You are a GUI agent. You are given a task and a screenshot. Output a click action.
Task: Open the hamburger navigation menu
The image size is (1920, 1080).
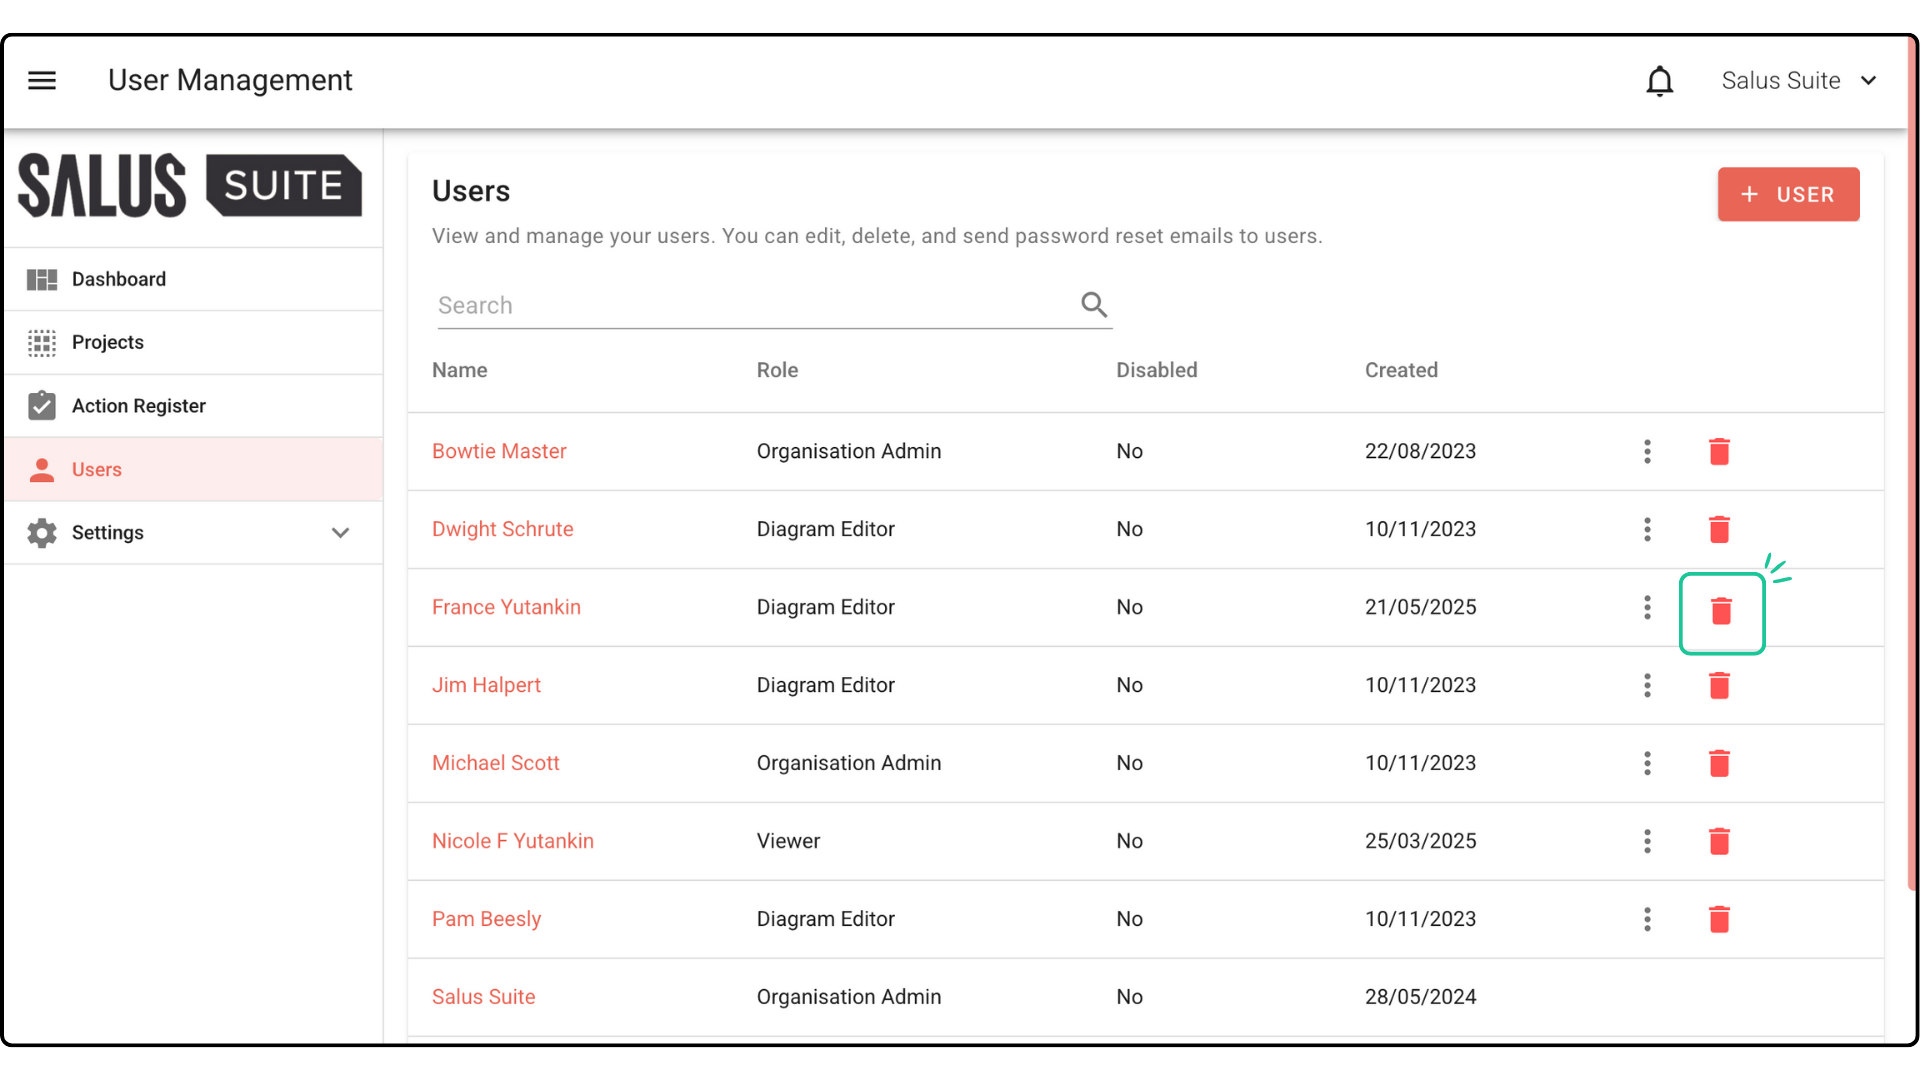(42, 80)
